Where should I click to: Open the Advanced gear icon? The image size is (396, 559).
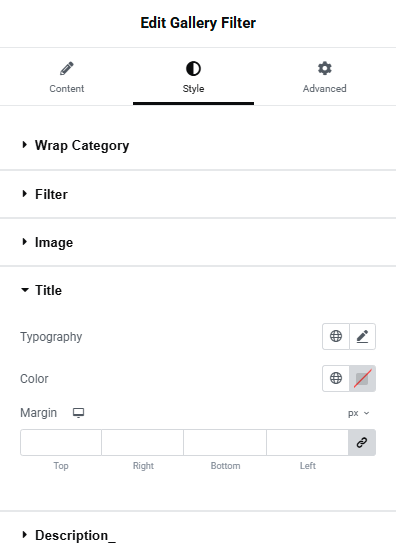324,68
